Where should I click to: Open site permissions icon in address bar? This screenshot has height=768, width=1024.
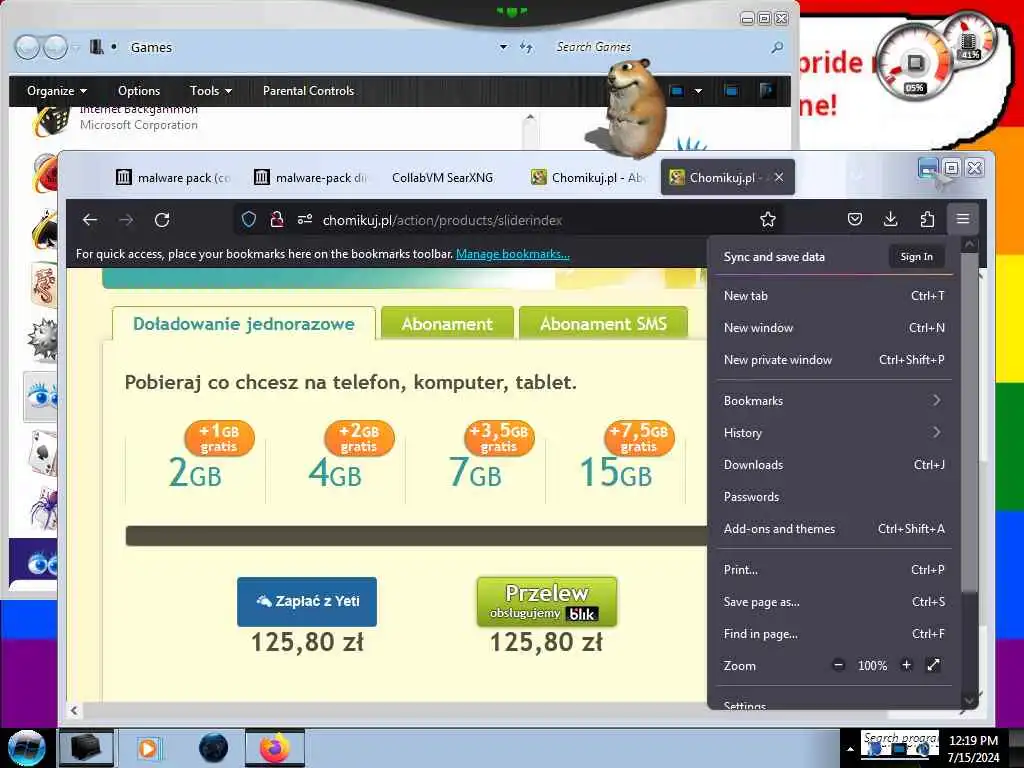(x=305, y=219)
